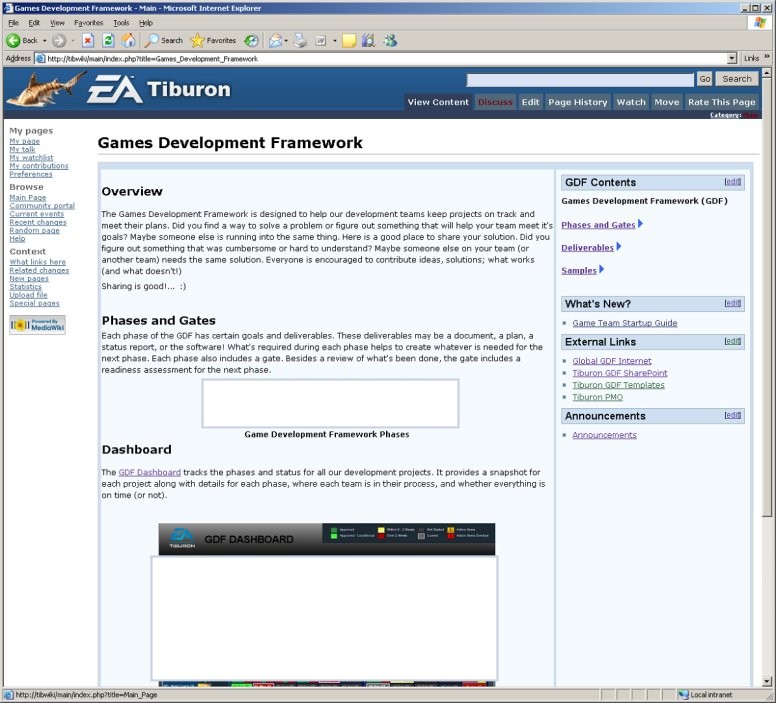
Task: Open the Tiburon GDF Templates link
Action: 618,385
